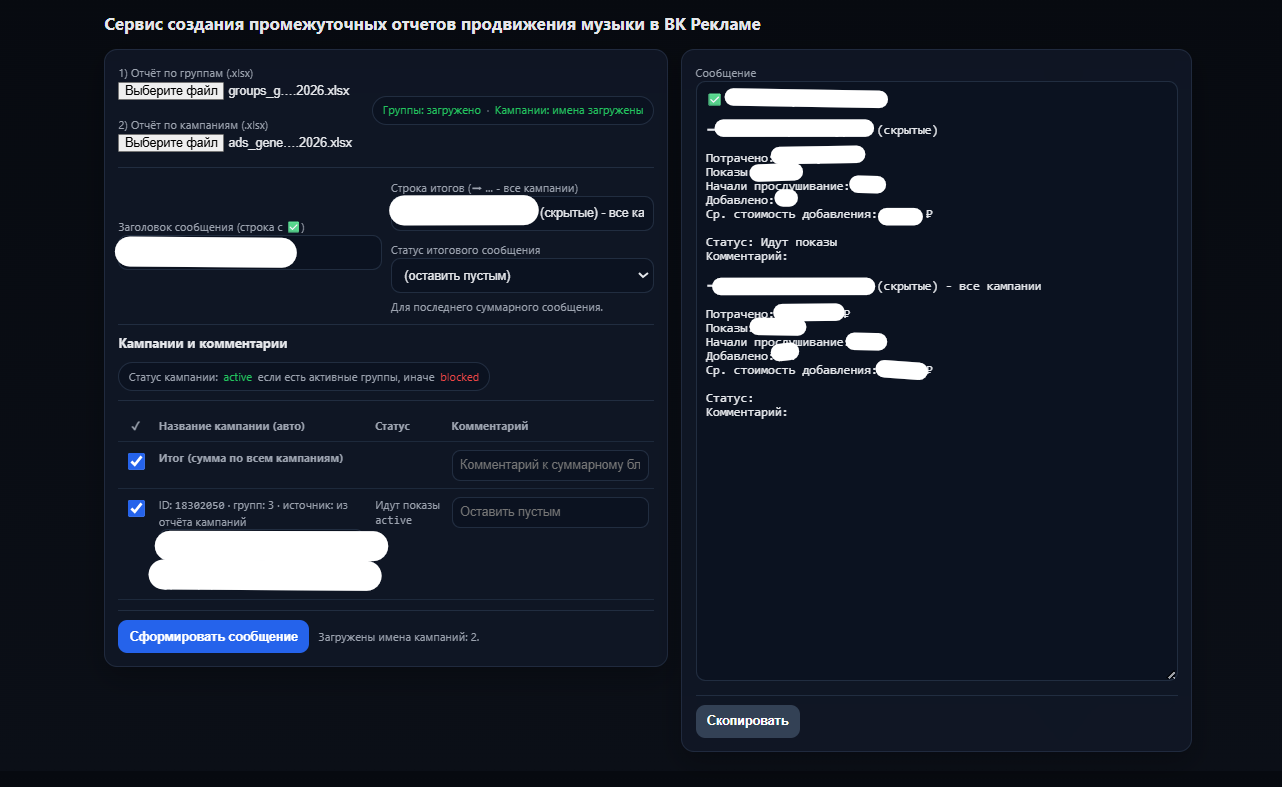Open the Статус итогового сообщения dropdown
The image size is (1282, 787).
click(521, 276)
